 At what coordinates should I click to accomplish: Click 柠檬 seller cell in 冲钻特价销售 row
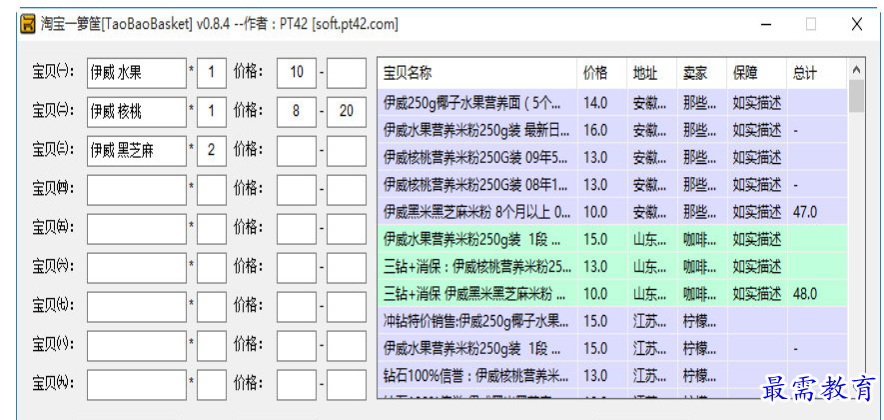click(x=701, y=321)
